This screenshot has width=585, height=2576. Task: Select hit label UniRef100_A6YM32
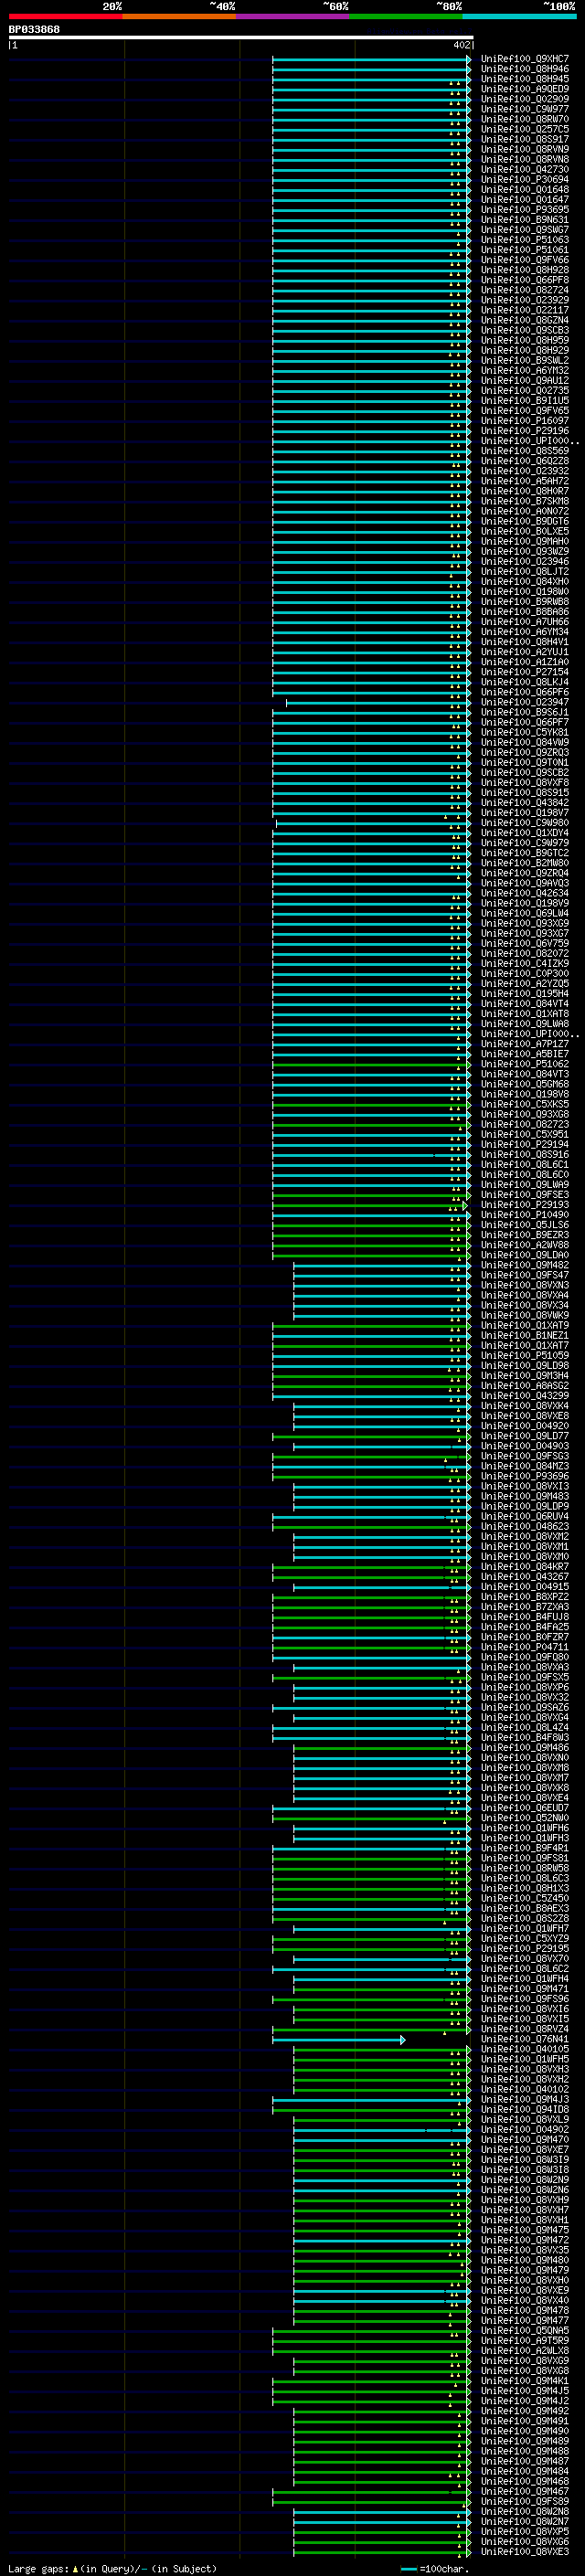[x=525, y=371]
